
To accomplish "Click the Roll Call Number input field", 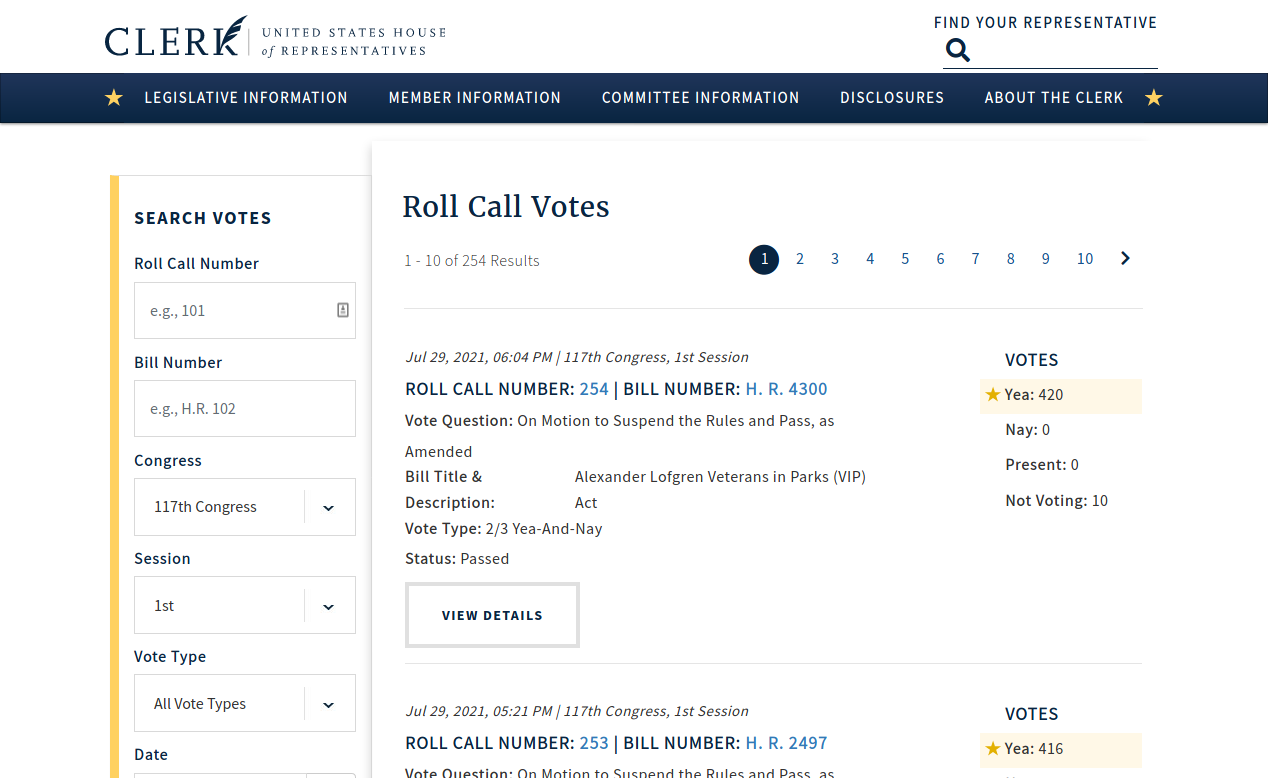I will [245, 311].
